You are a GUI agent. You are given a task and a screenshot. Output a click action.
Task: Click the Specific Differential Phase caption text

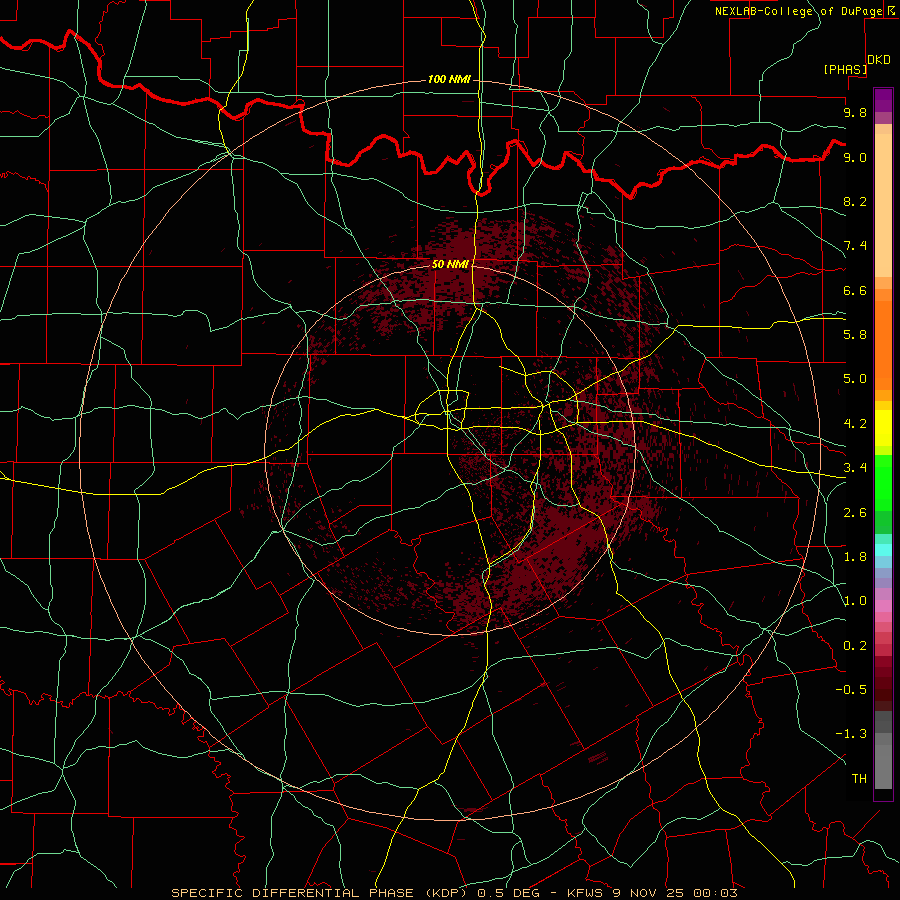pos(454,893)
